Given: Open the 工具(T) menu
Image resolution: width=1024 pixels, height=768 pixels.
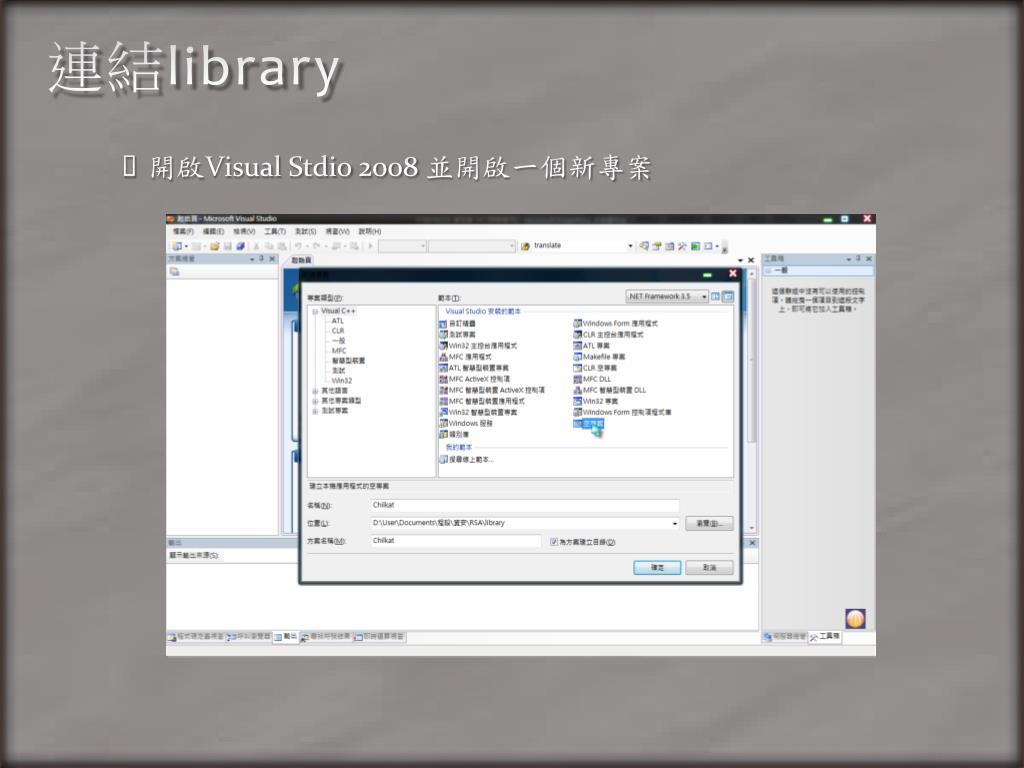Looking at the screenshot, I should [x=275, y=232].
